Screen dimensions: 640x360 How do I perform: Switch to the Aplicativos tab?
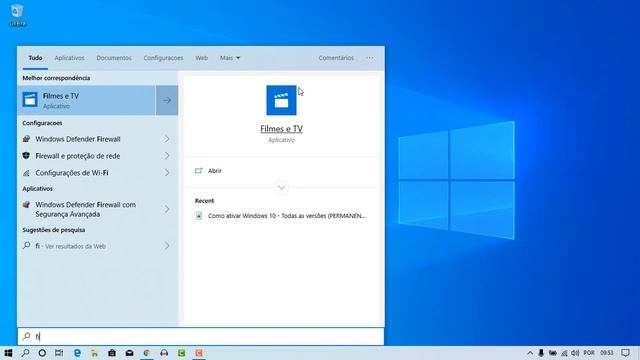(69, 58)
